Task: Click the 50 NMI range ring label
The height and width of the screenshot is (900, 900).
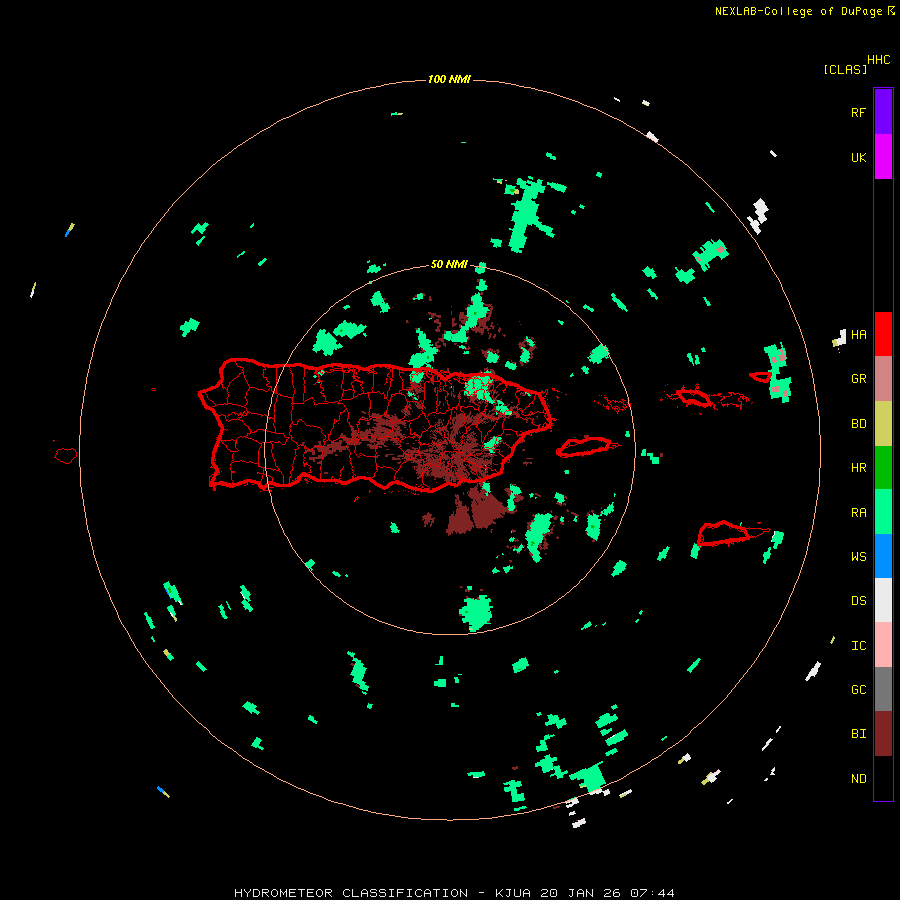Action: [449, 264]
